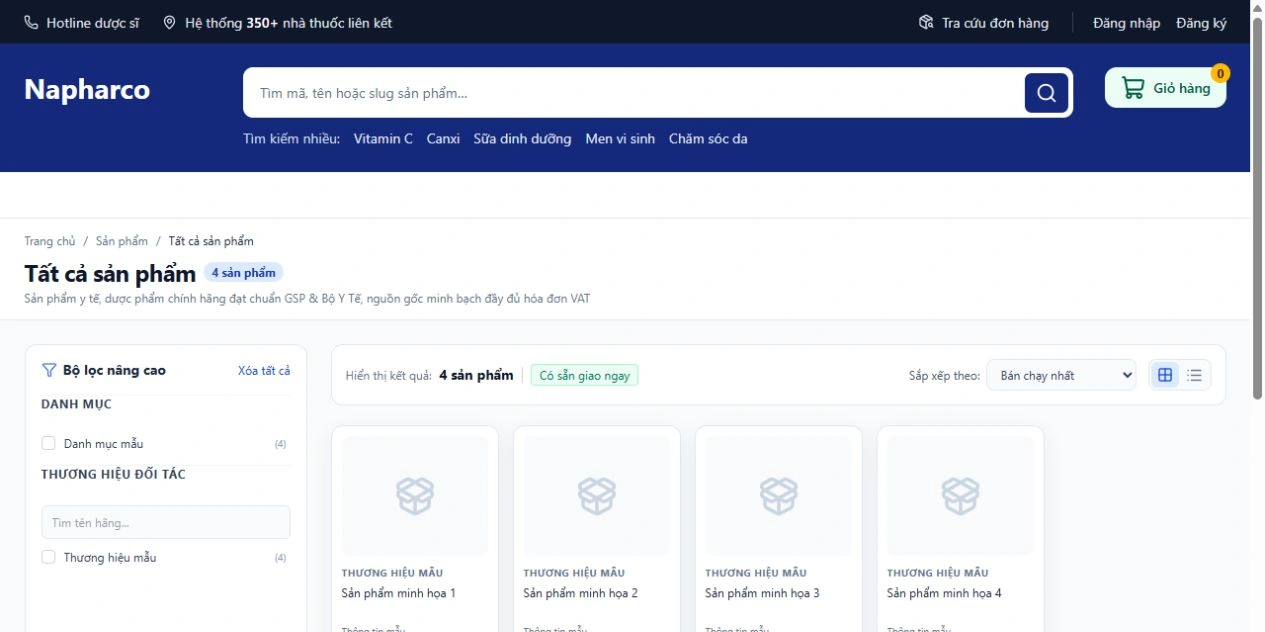Focus the product search field
Viewport: 1265px width, 632px height.
[x=634, y=93]
